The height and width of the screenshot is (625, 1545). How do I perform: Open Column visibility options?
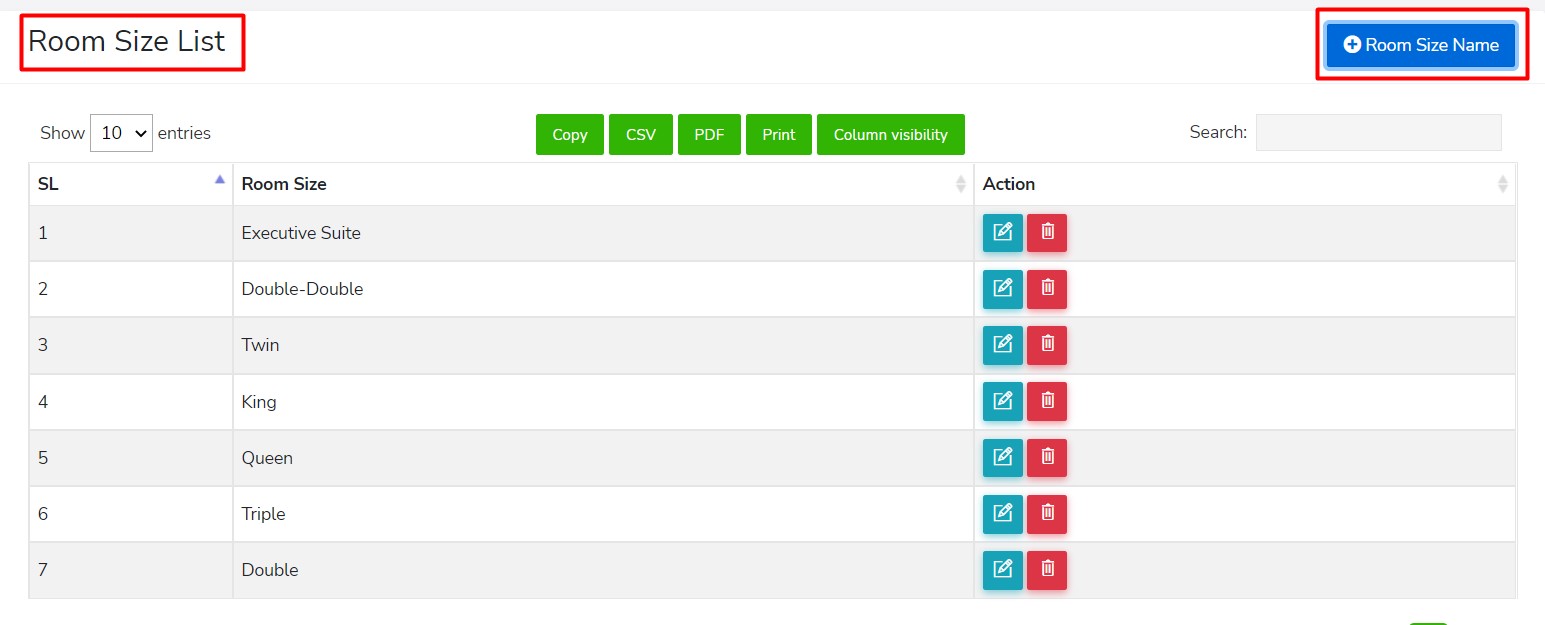pos(890,135)
